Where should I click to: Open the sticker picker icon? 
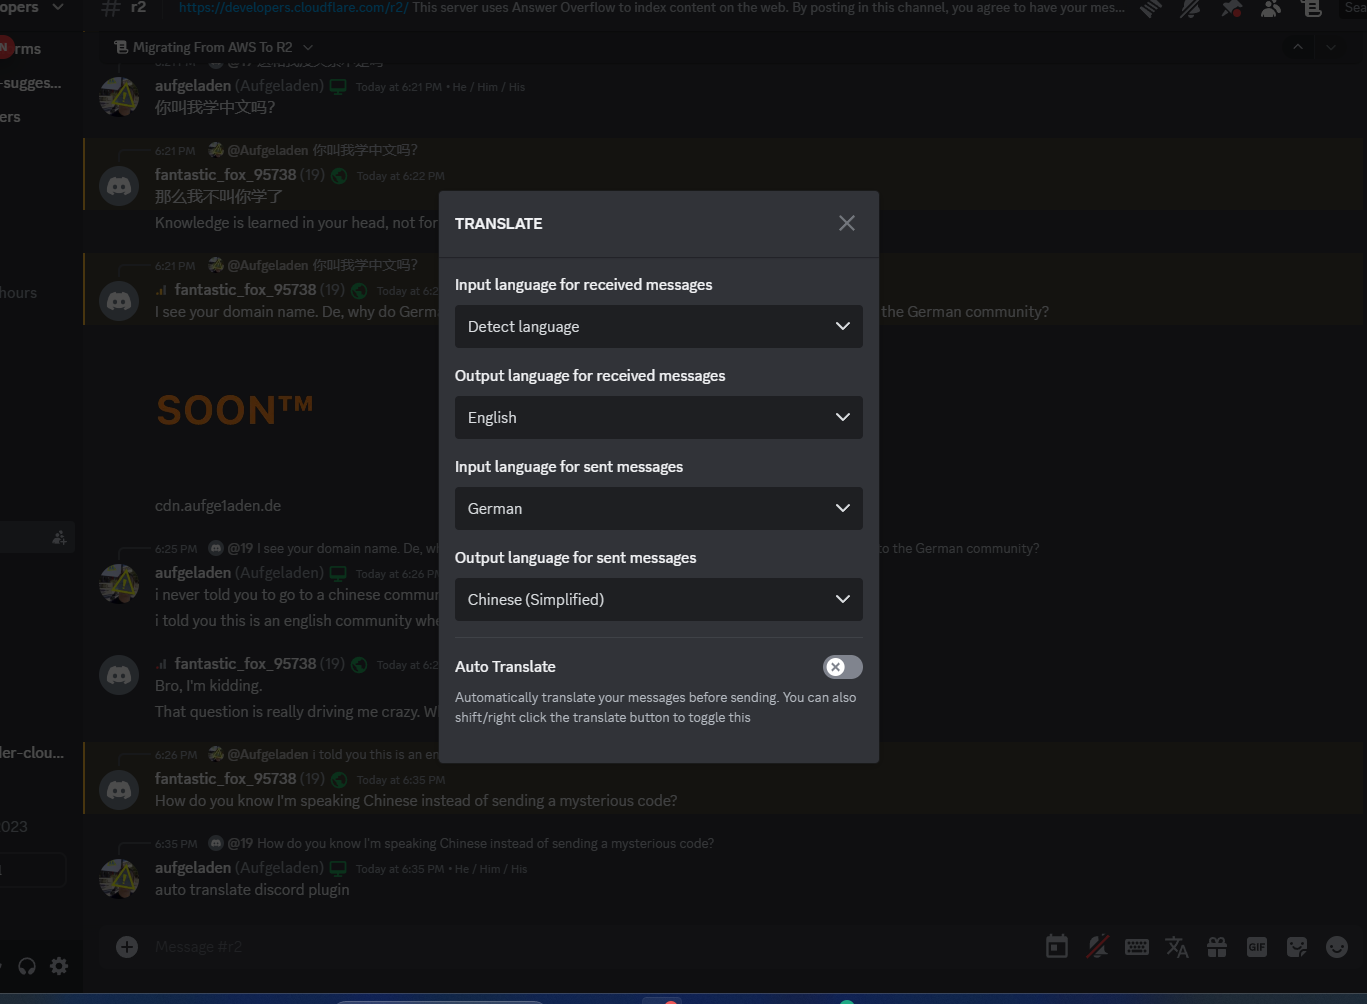1297,947
